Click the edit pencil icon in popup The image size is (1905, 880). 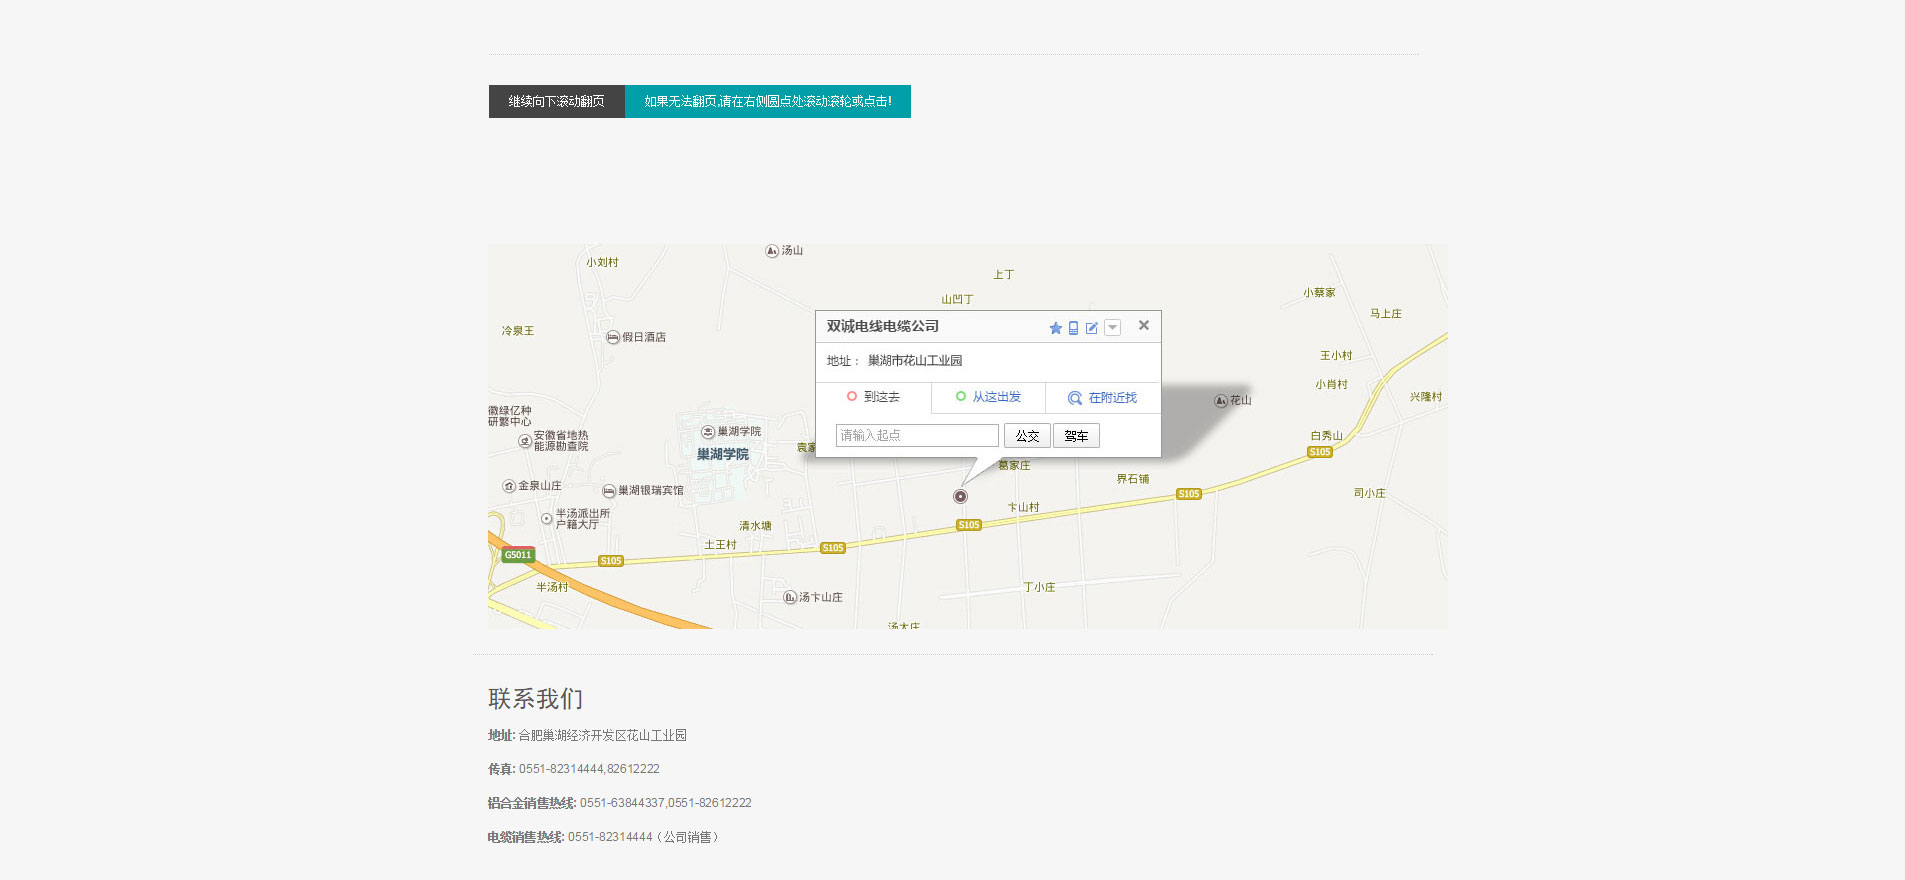coord(1092,328)
